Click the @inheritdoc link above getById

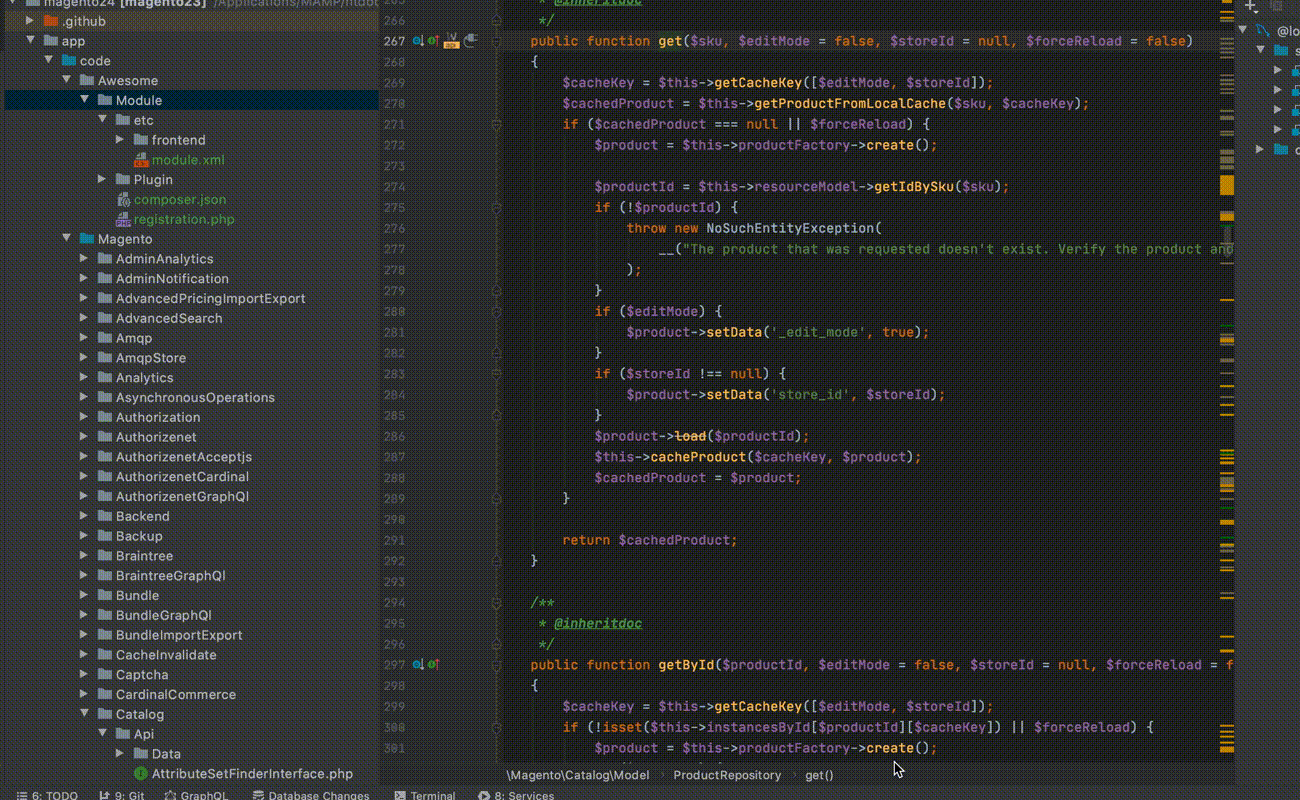(x=598, y=624)
